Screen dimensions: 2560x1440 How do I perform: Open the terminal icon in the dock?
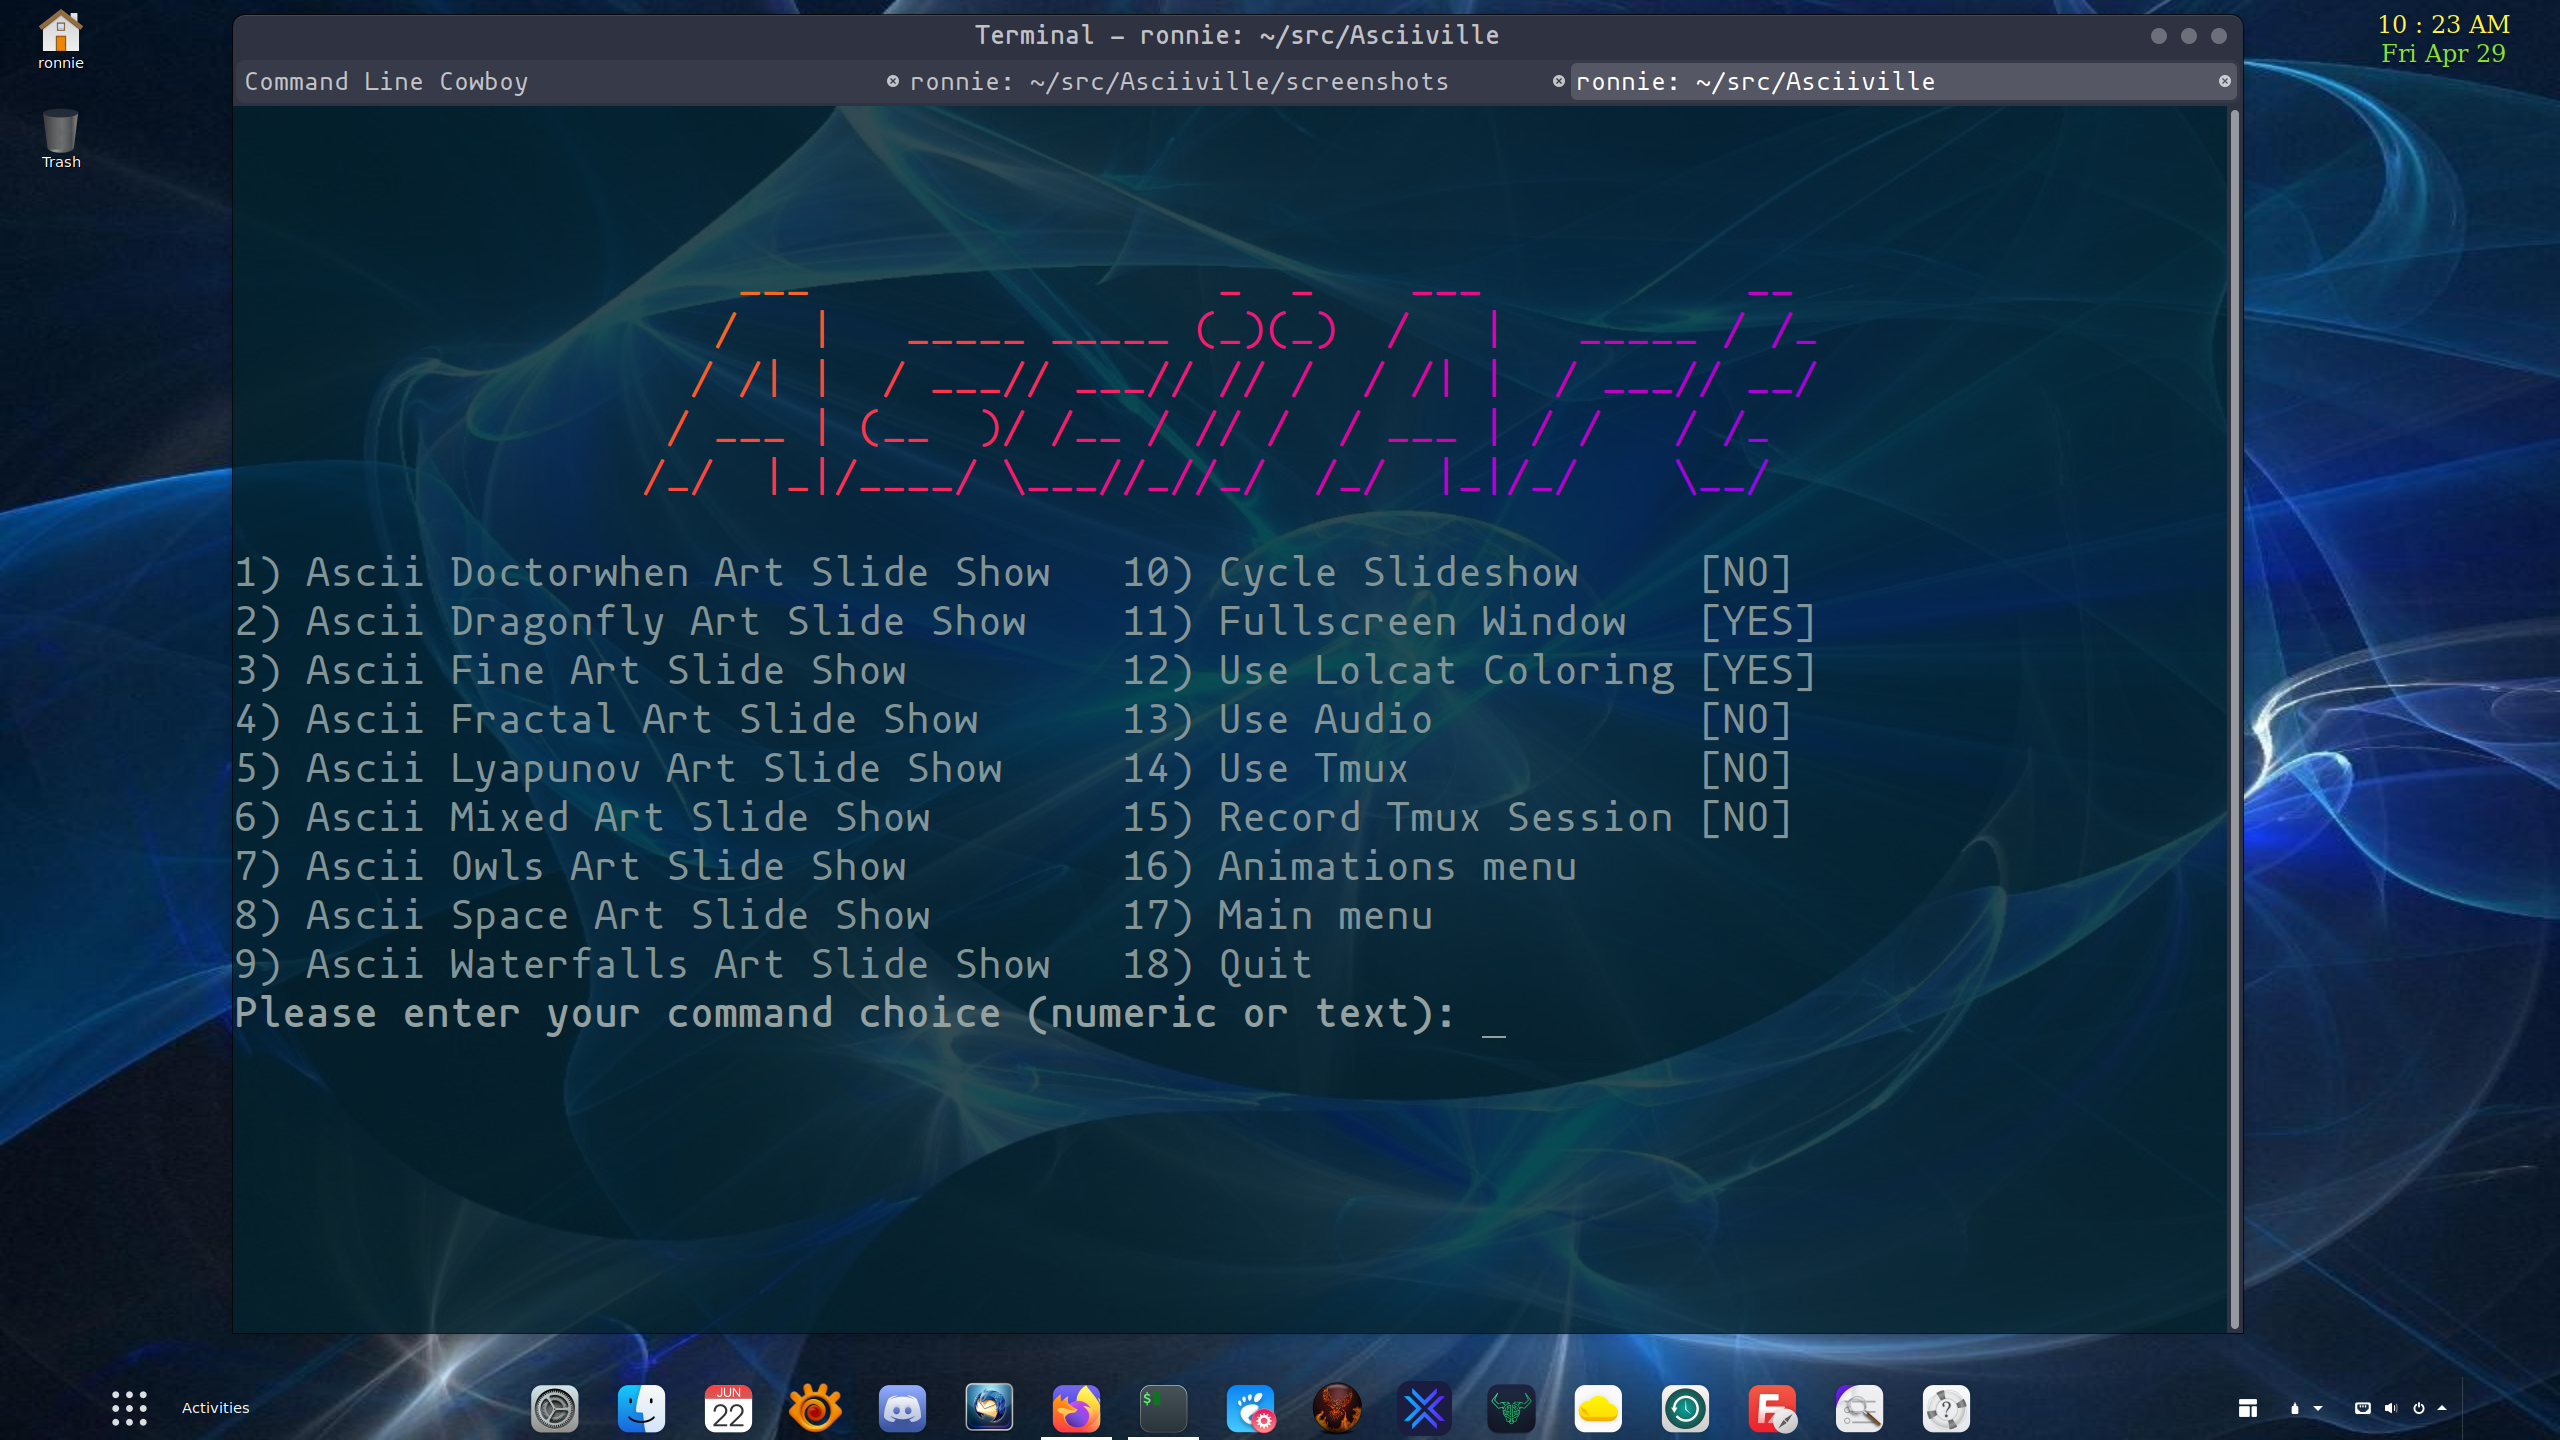(1163, 1409)
